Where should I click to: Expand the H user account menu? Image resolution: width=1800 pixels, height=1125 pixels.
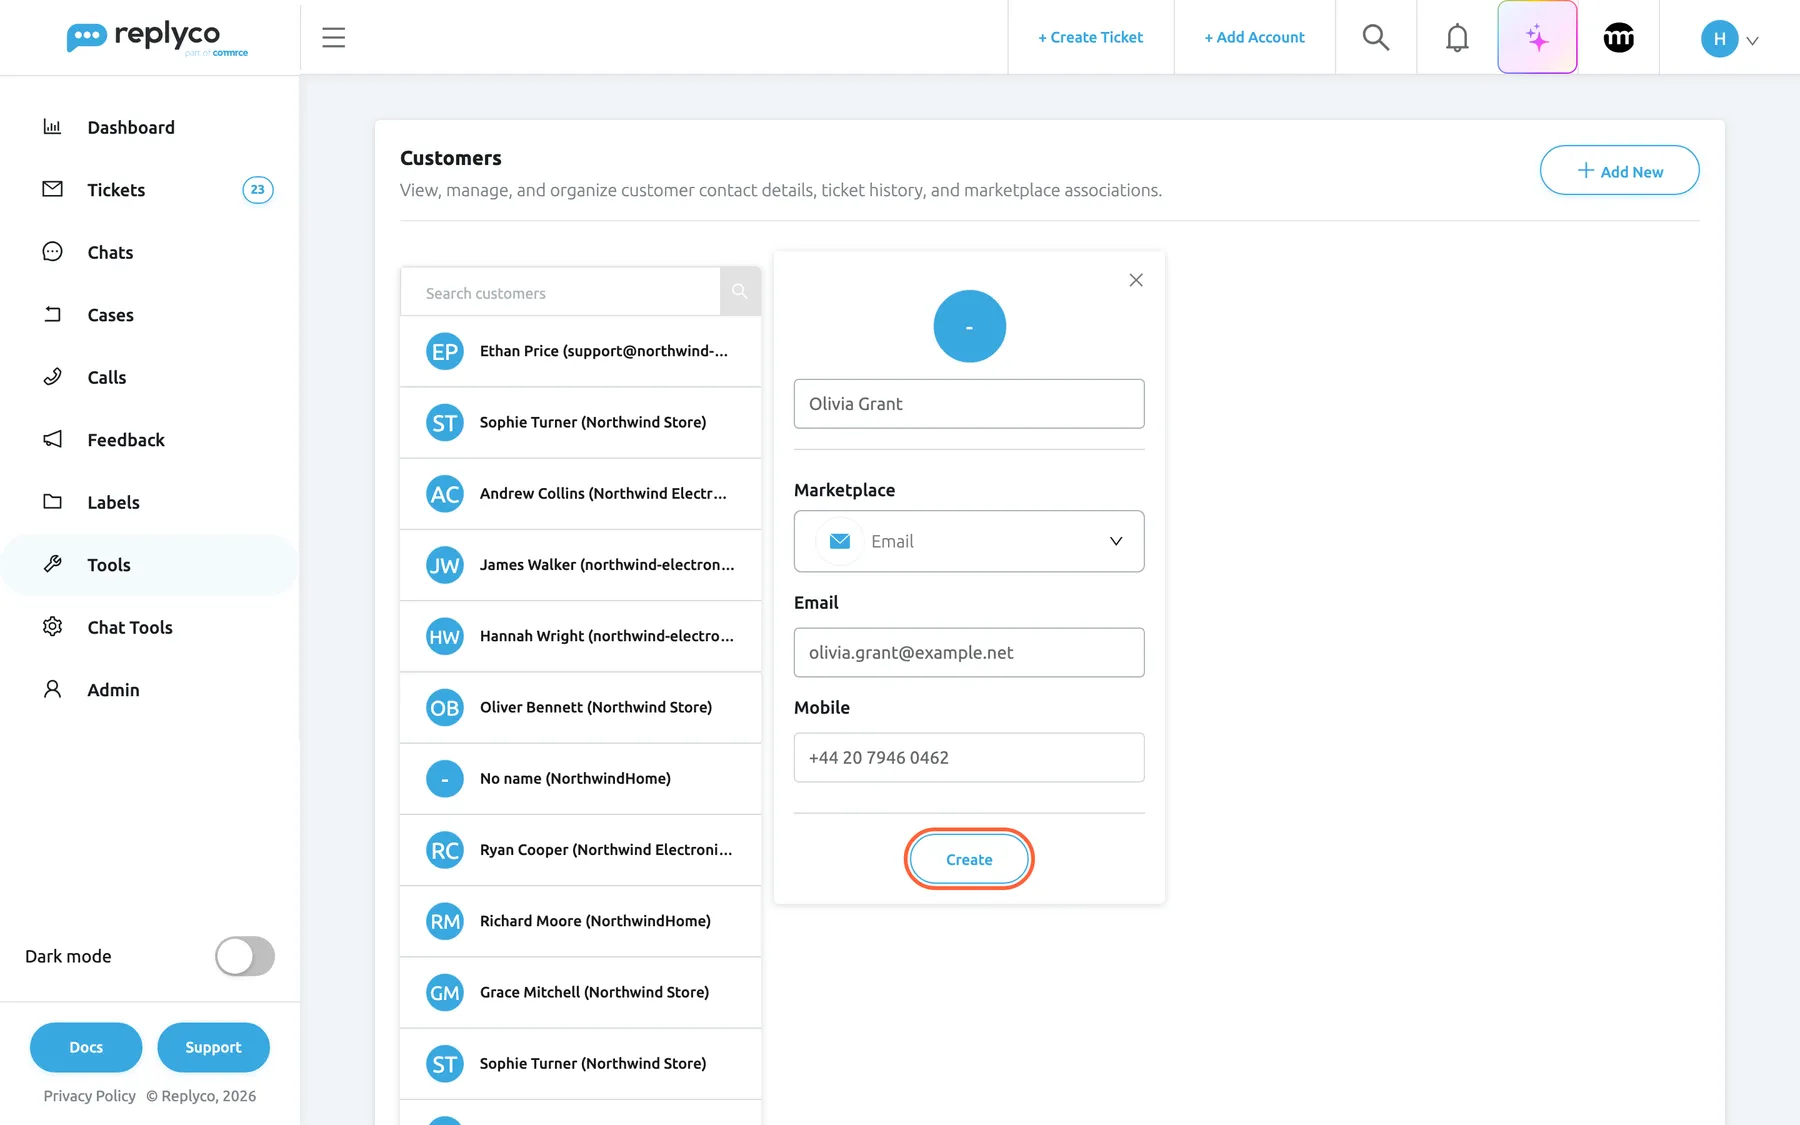click(1729, 39)
